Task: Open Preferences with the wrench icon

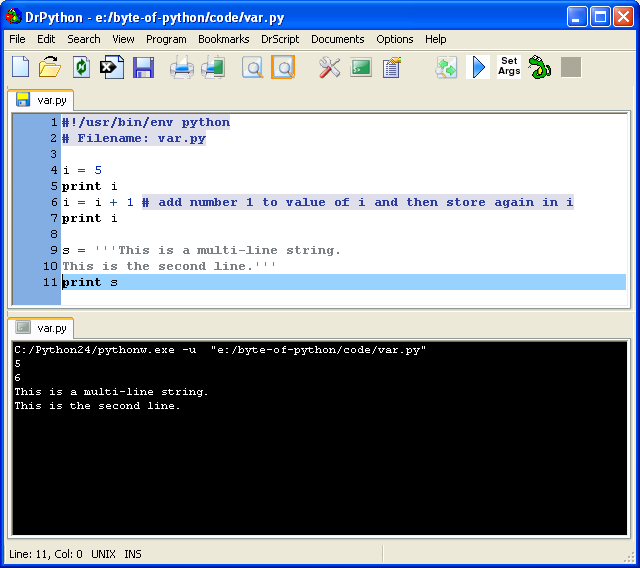Action: (330, 67)
